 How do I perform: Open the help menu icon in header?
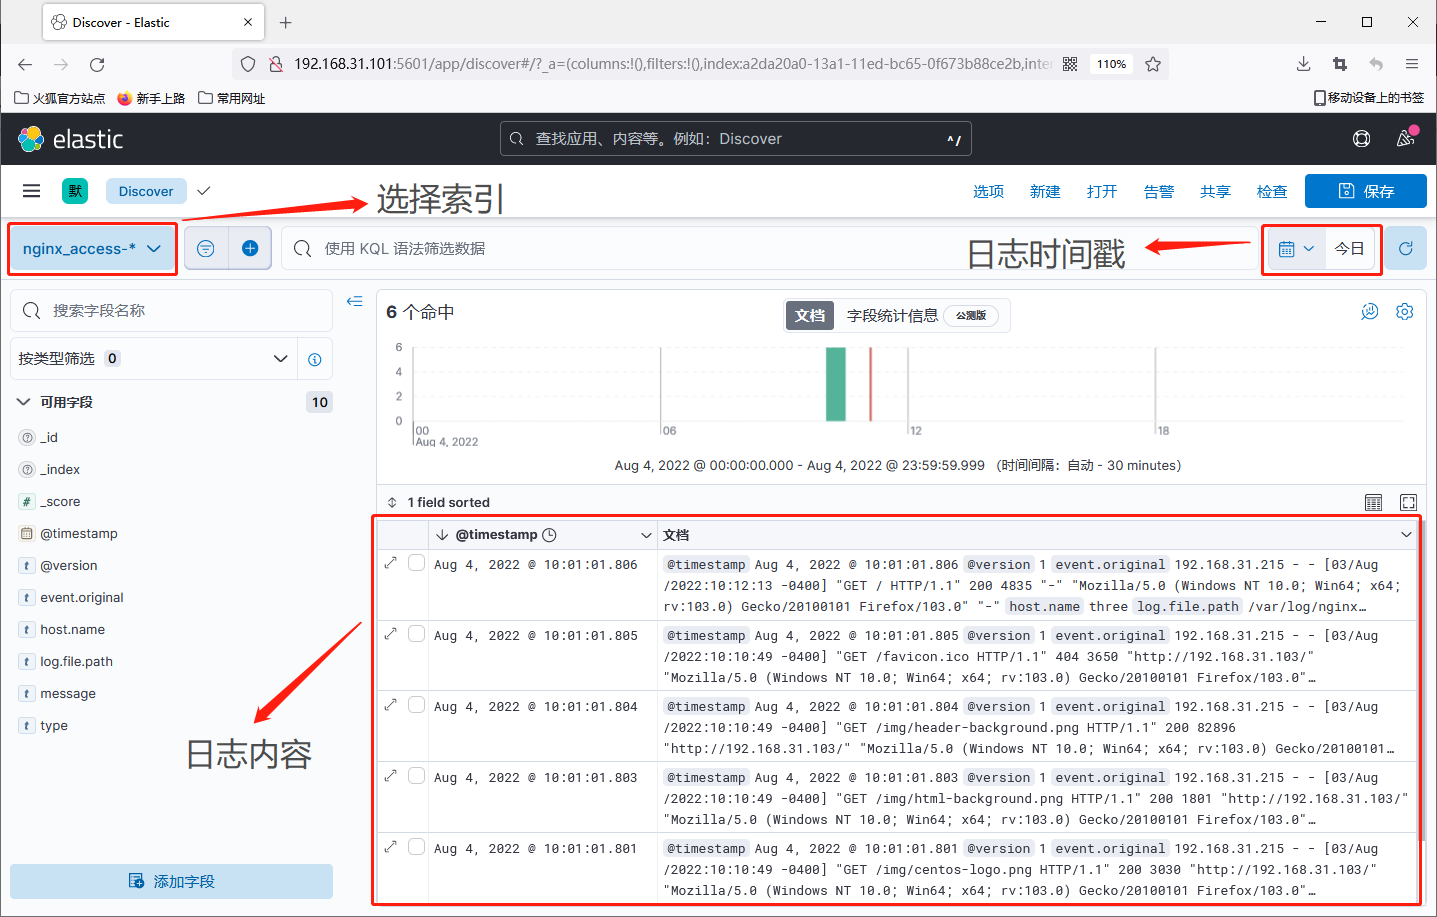coord(1361,139)
